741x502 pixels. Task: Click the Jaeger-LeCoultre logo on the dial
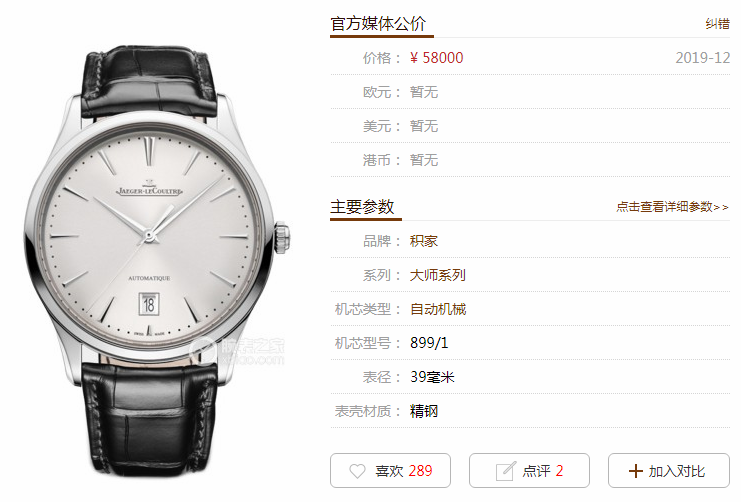coord(149,189)
